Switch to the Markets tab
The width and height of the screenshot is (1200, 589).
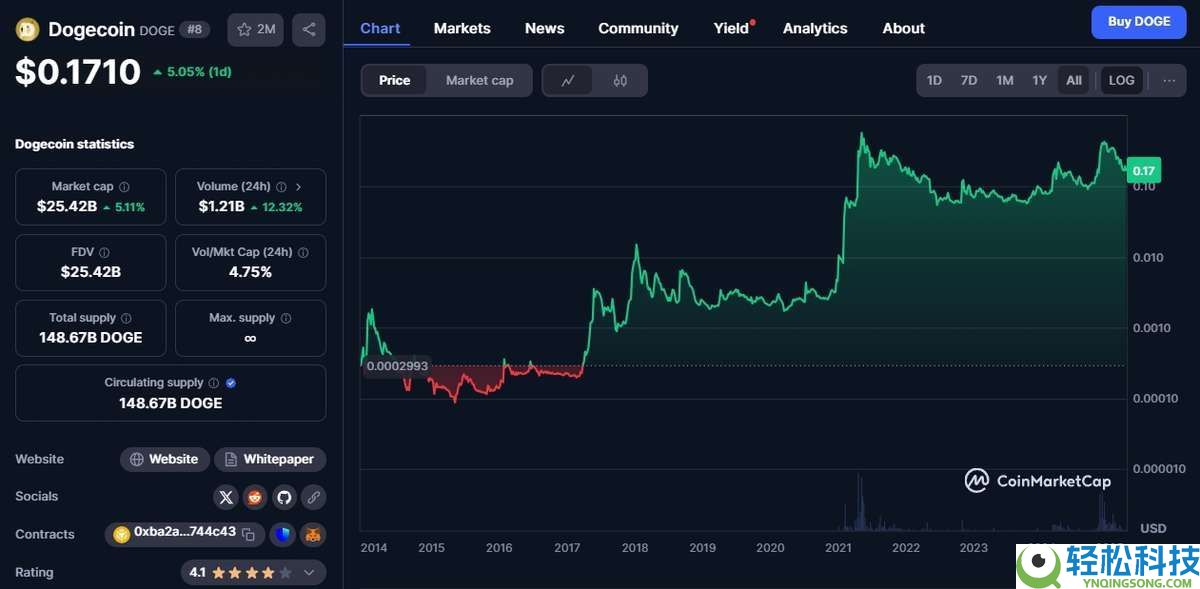(462, 28)
